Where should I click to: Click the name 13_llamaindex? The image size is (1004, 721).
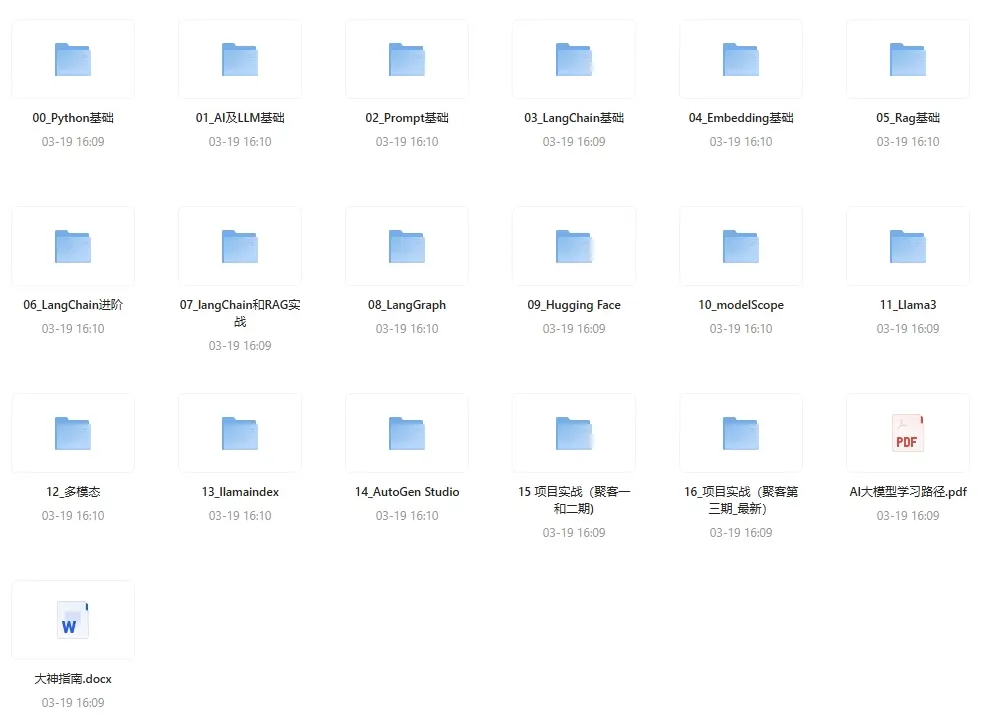tap(240, 492)
